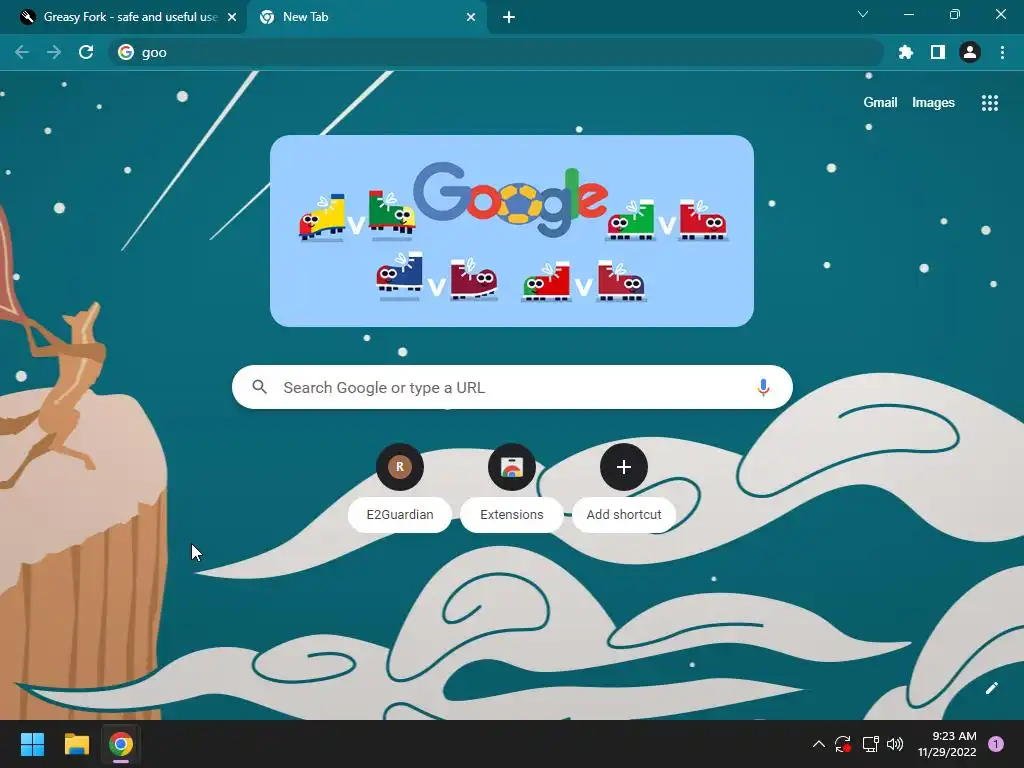Go forward to next page
This screenshot has height=768, width=1024.
[x=54, y=52]
